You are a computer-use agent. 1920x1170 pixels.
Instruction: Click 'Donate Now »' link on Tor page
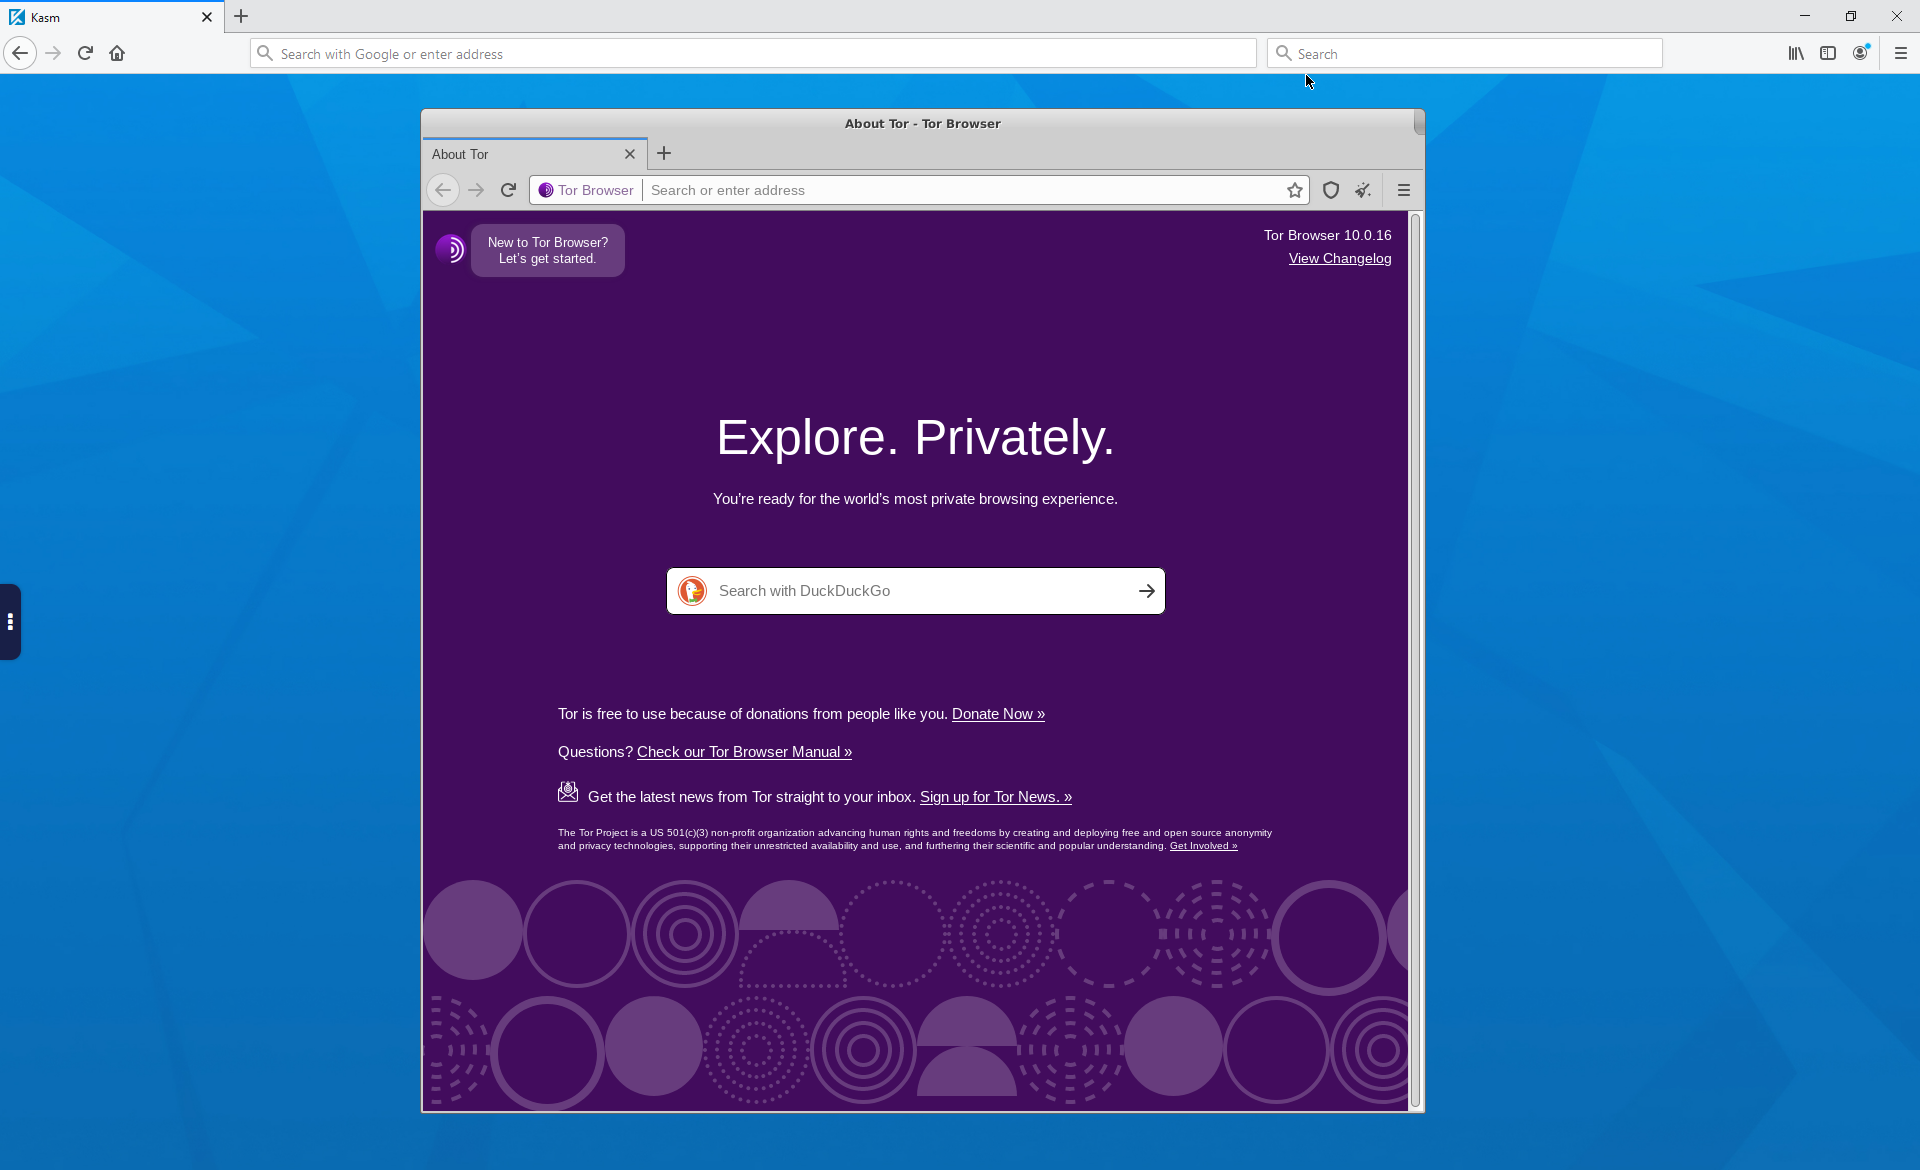click(x=997, y=712)
